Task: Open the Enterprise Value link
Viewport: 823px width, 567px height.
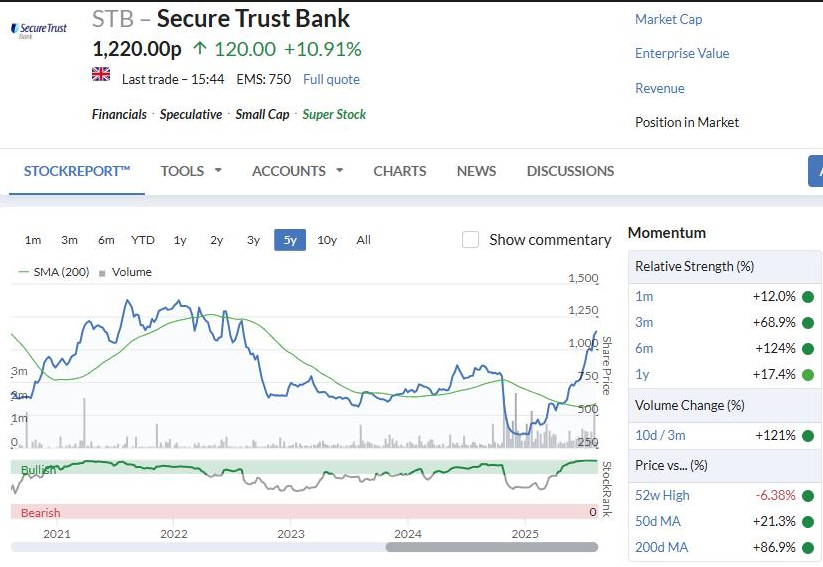Action: tap(682, 54)
